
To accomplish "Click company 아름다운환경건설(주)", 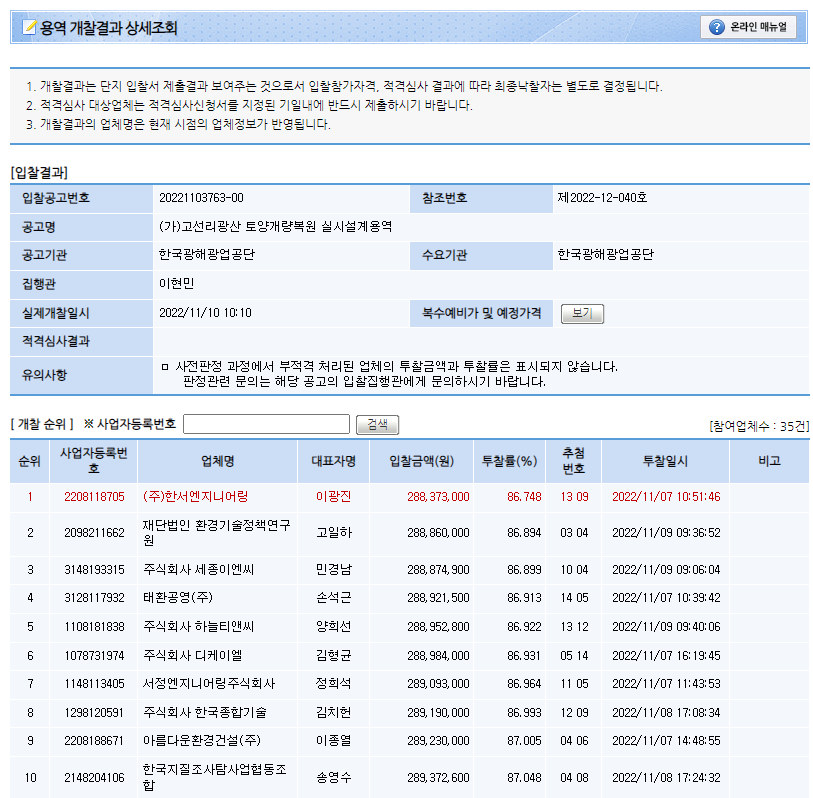I will 202,741.
